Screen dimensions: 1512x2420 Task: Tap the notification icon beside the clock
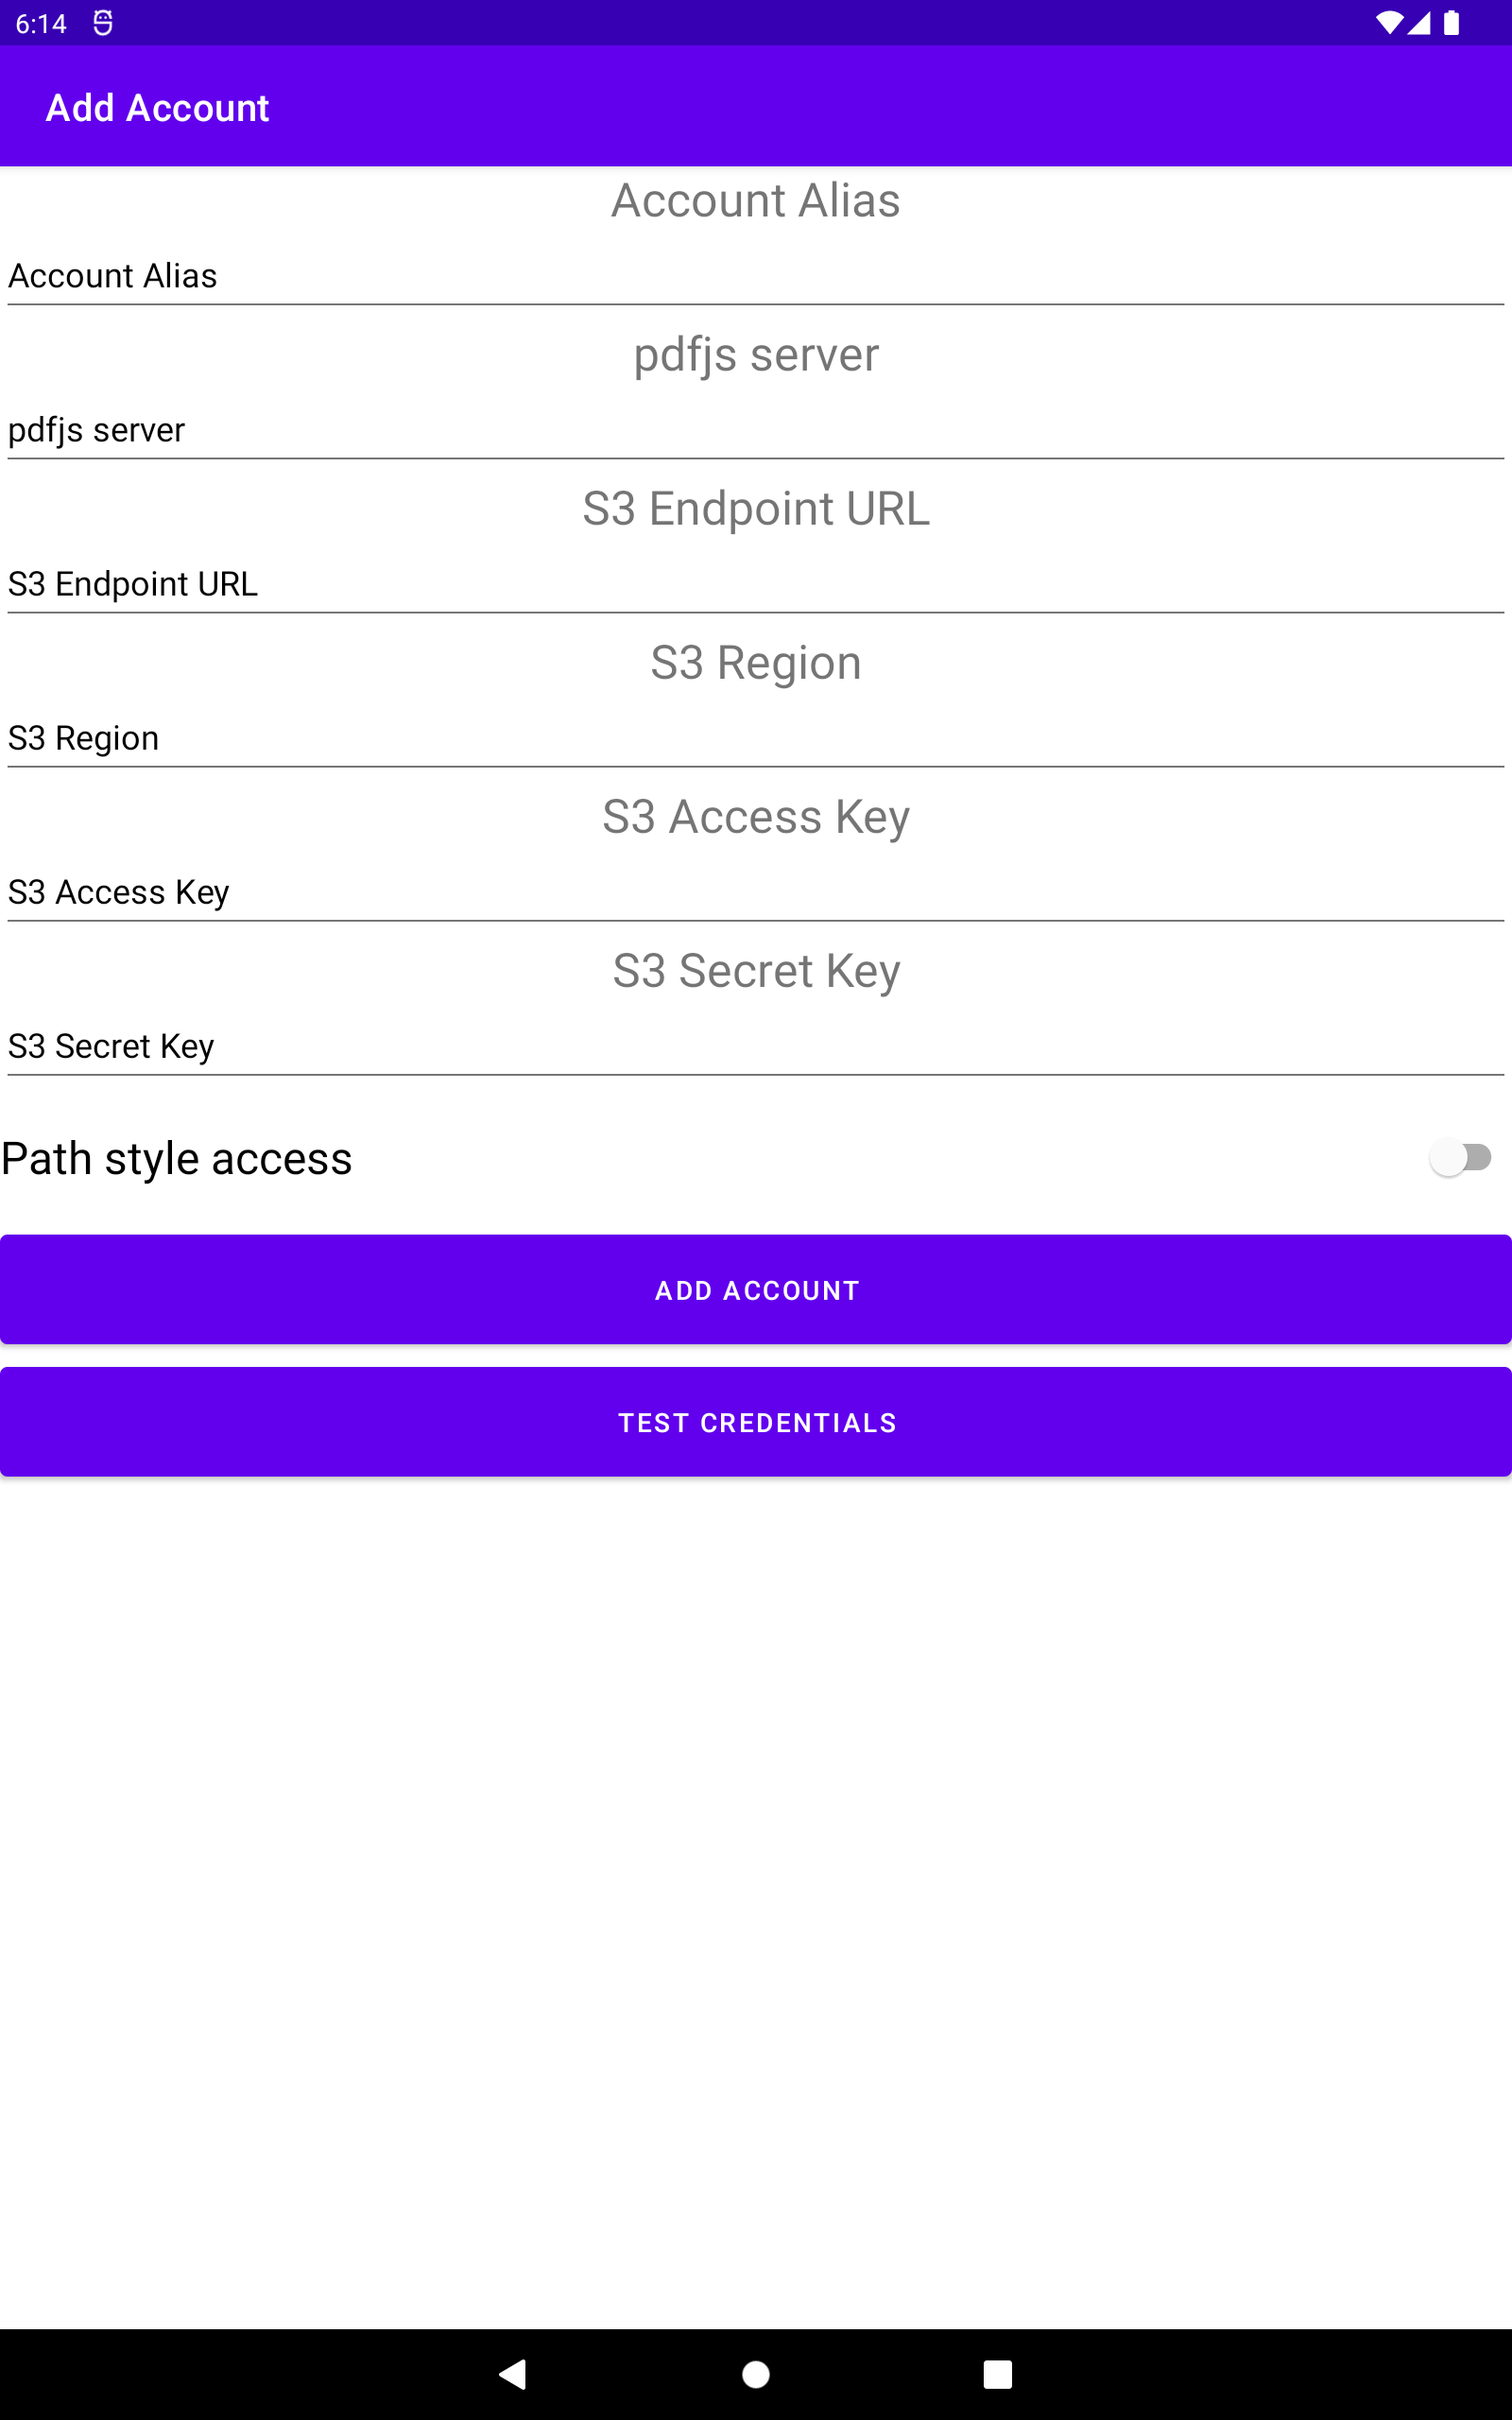click(x=103, y=23)
